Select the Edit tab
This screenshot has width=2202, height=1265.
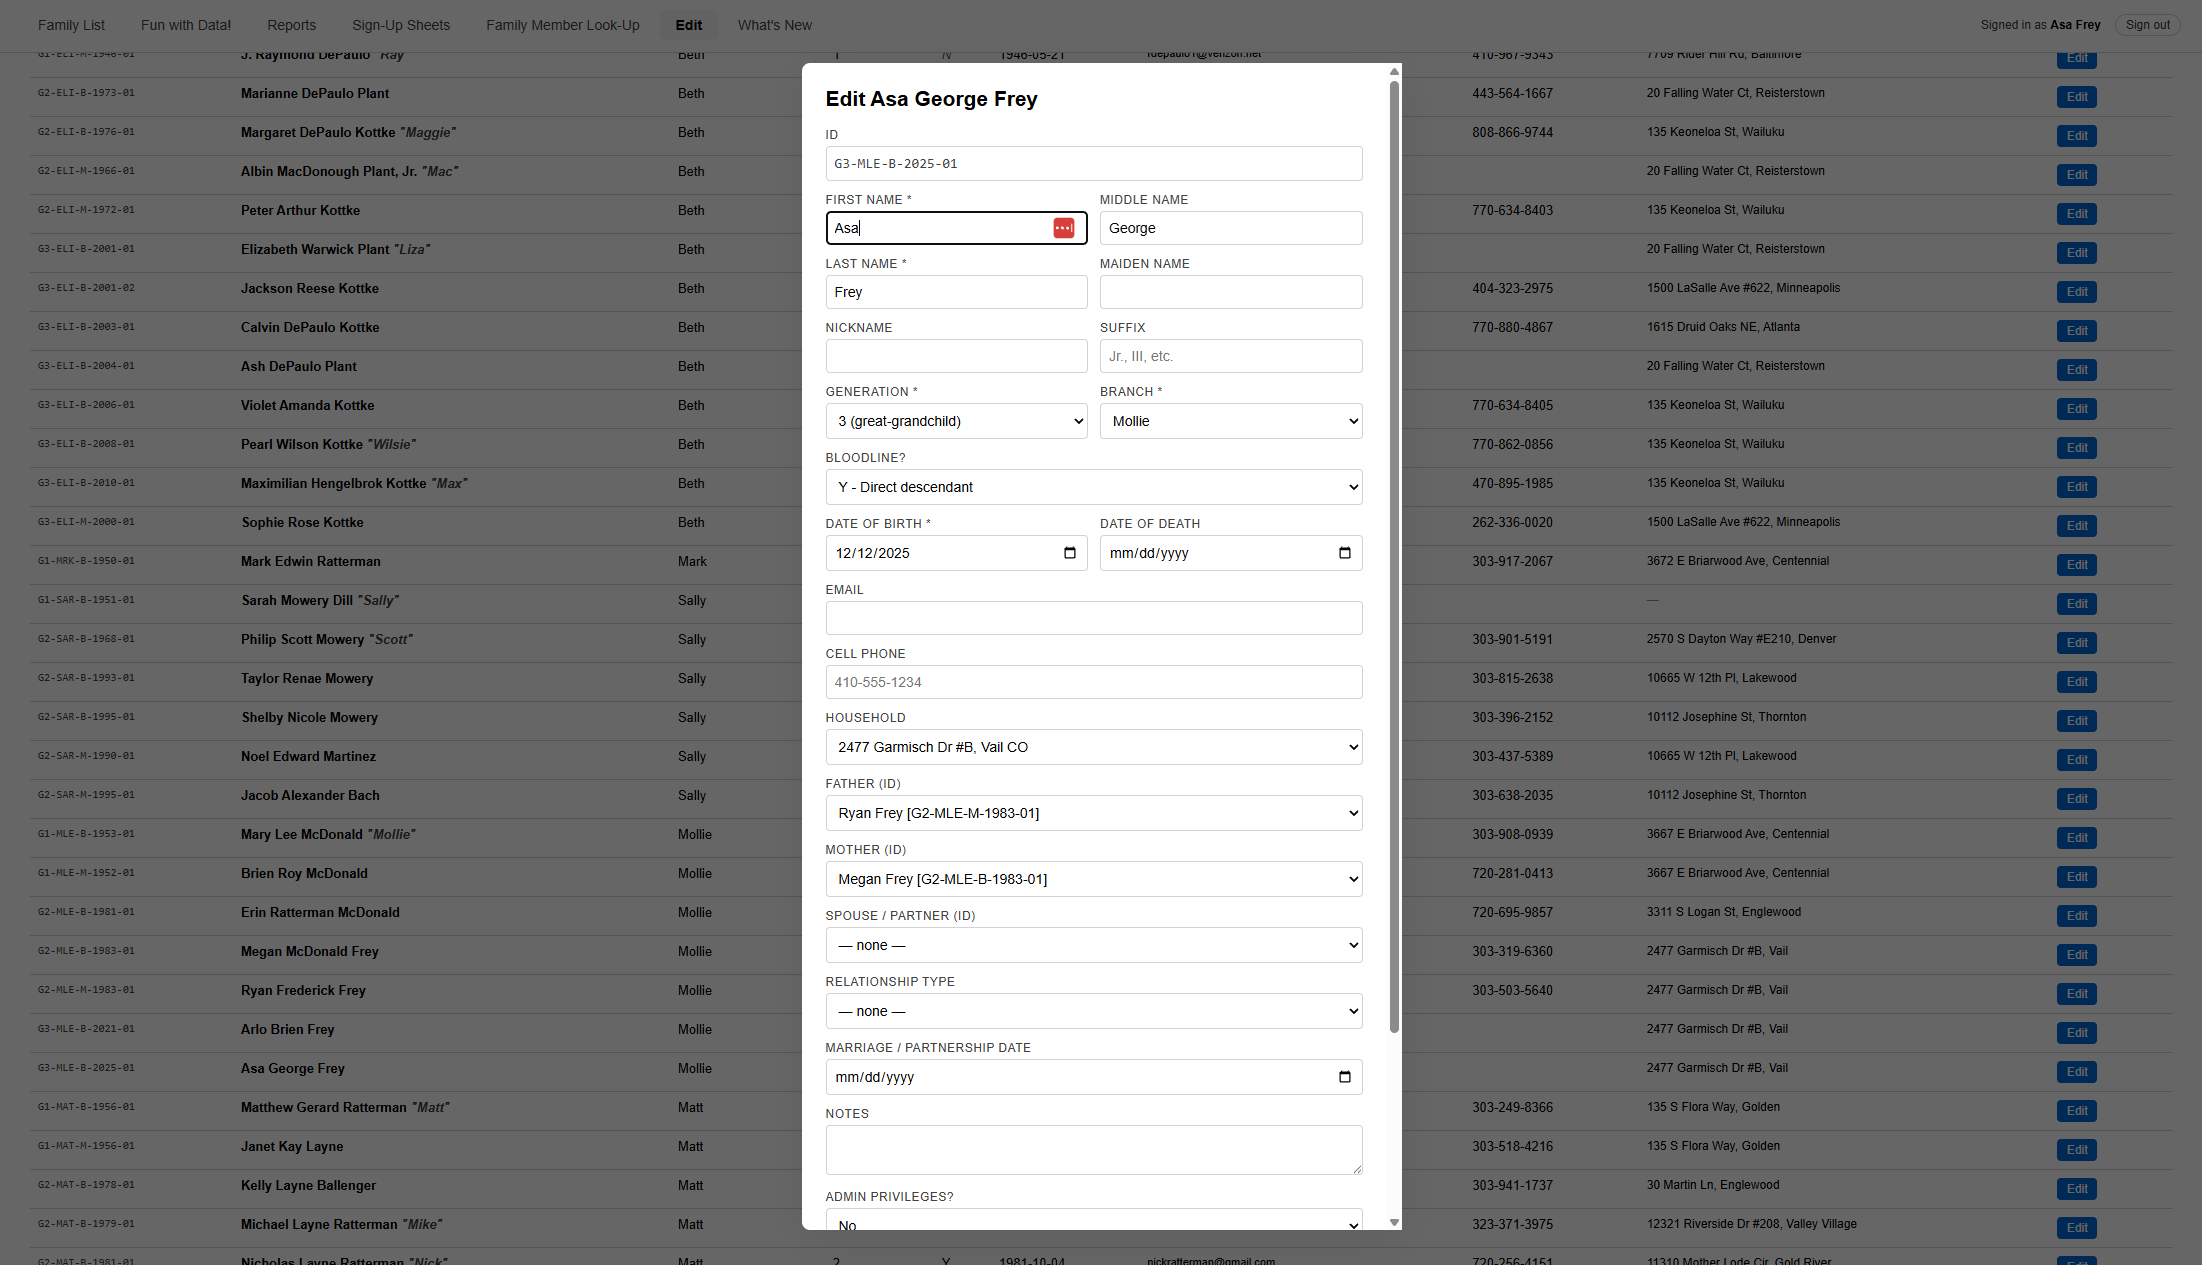coord(689,25)
